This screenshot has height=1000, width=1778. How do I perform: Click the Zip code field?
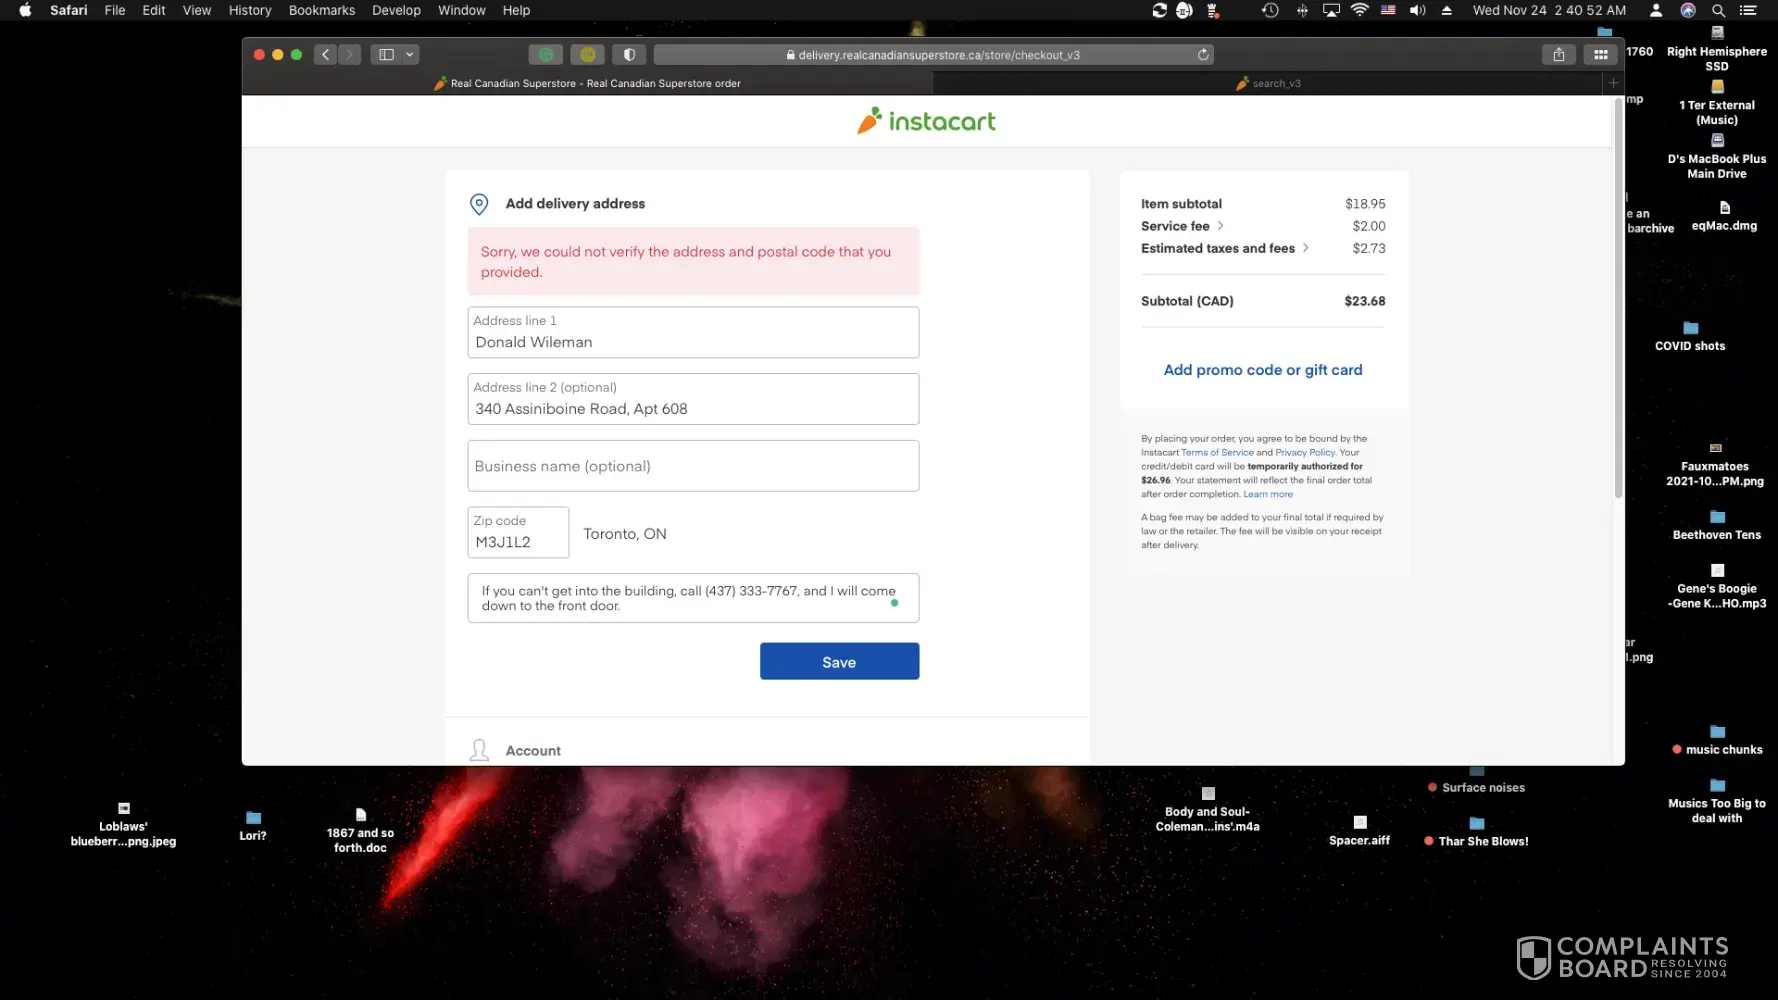click(x=518, y=541)
